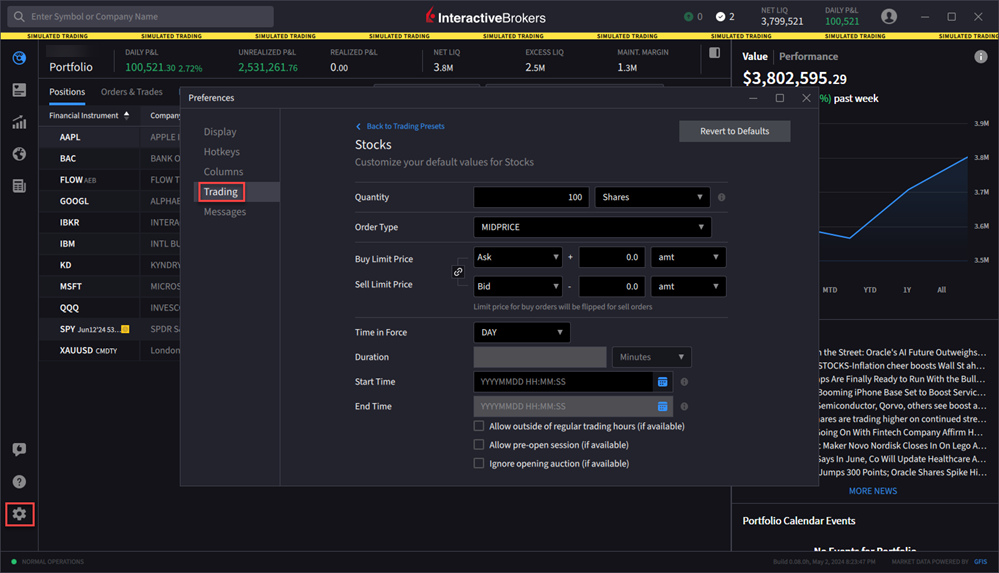The height and width of the screenshot is (573, 999).
Task: Select Messages in Preferences sidebar
Action: [224, 212]
